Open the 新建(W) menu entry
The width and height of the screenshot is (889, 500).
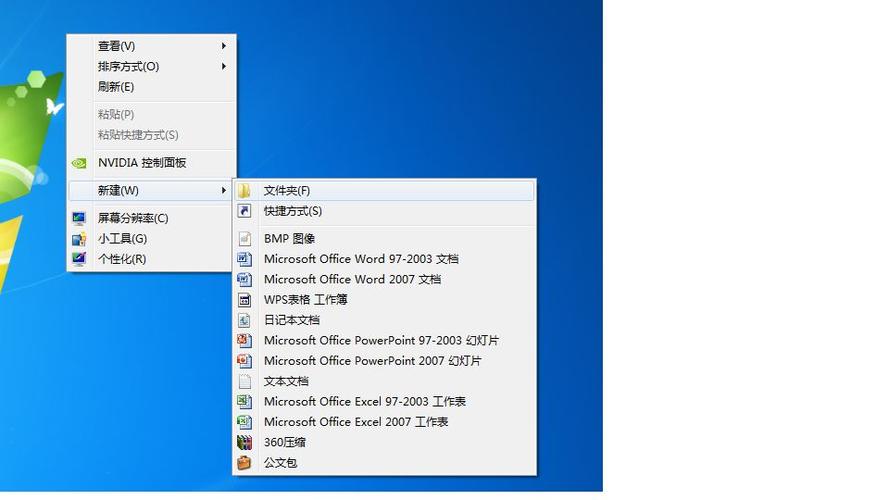click(151, 190)
